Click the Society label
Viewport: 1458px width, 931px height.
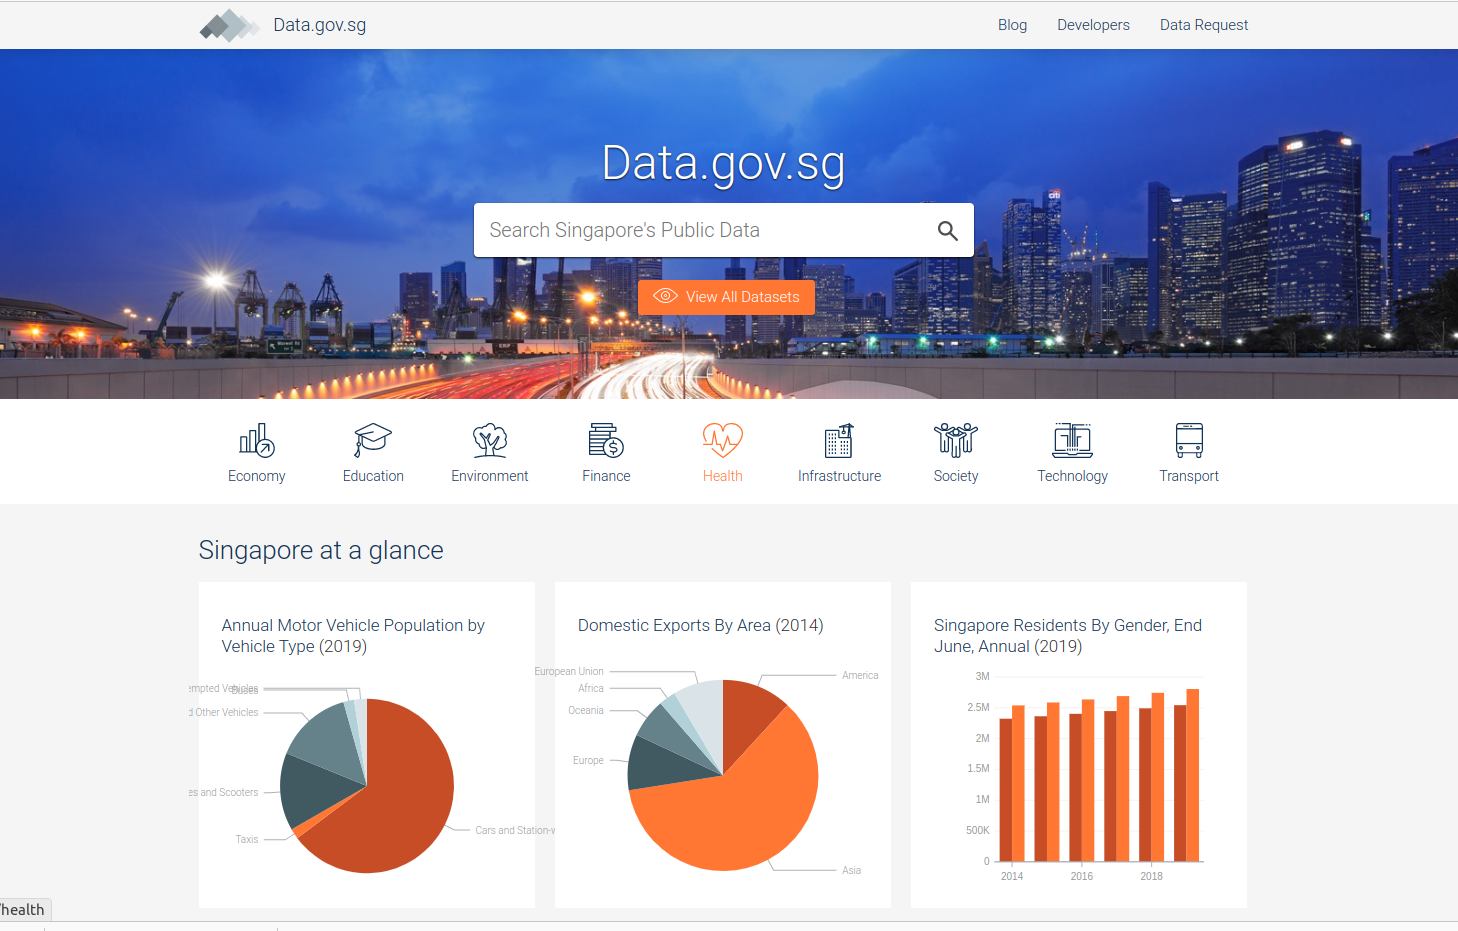coord(956,476)
